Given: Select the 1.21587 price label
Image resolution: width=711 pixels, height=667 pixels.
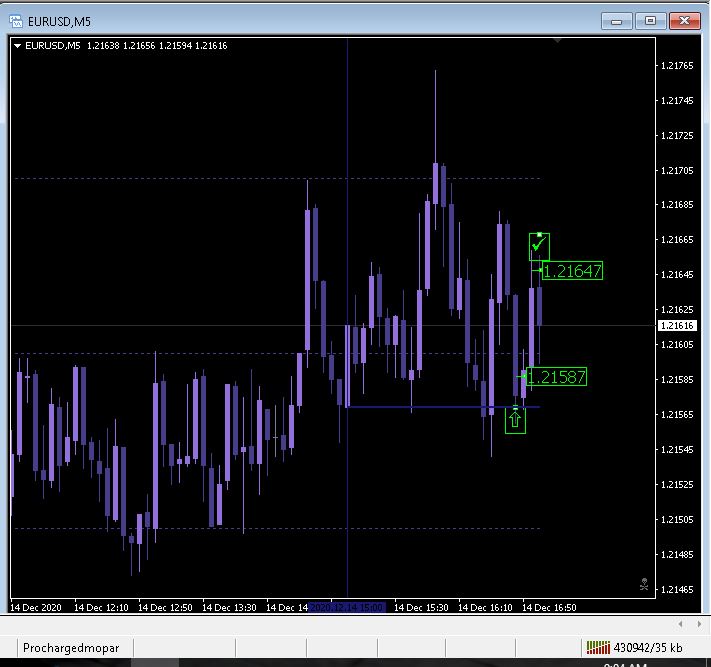Looking at the screenshot, I should pos(556,377).
